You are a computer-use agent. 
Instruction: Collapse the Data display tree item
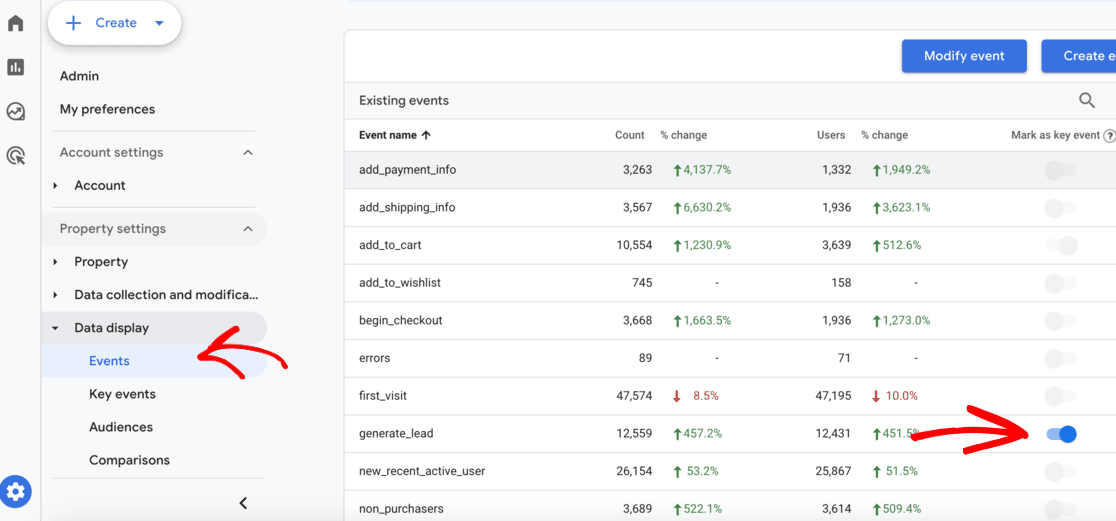click(x=56, y=328)
